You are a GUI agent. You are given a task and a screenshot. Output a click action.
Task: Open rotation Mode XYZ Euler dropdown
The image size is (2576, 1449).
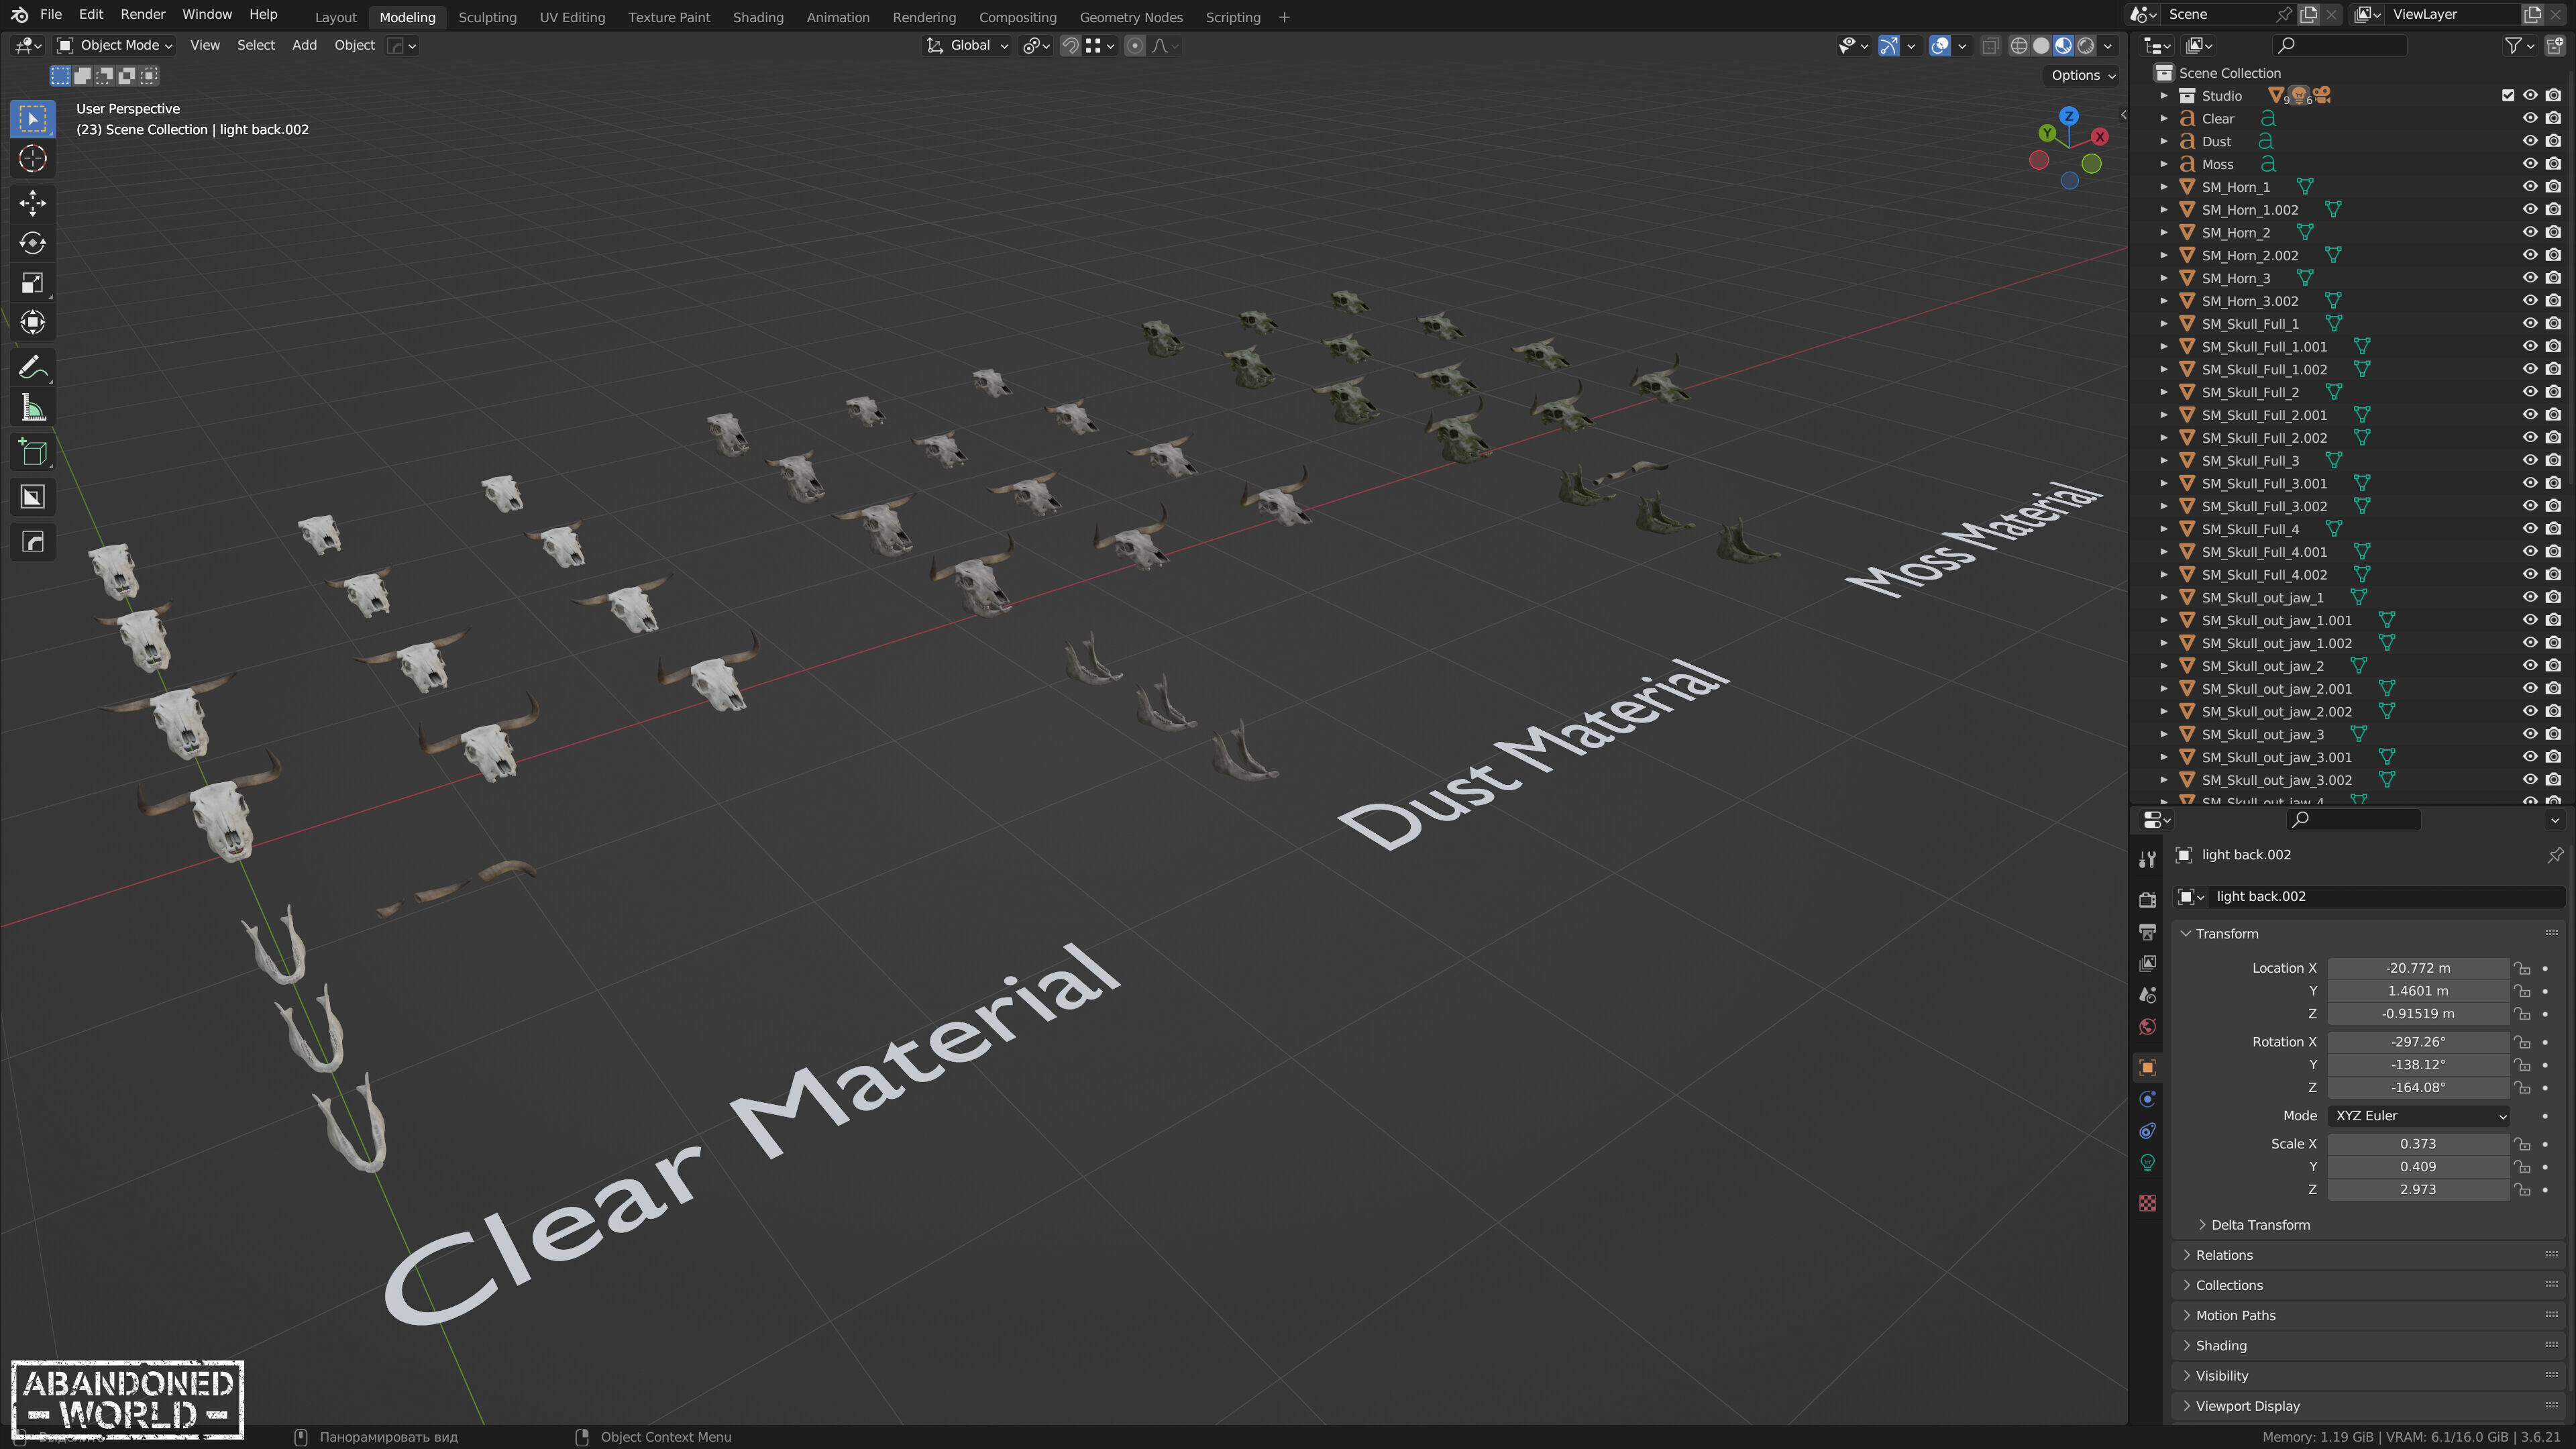coord(2419,1116)
